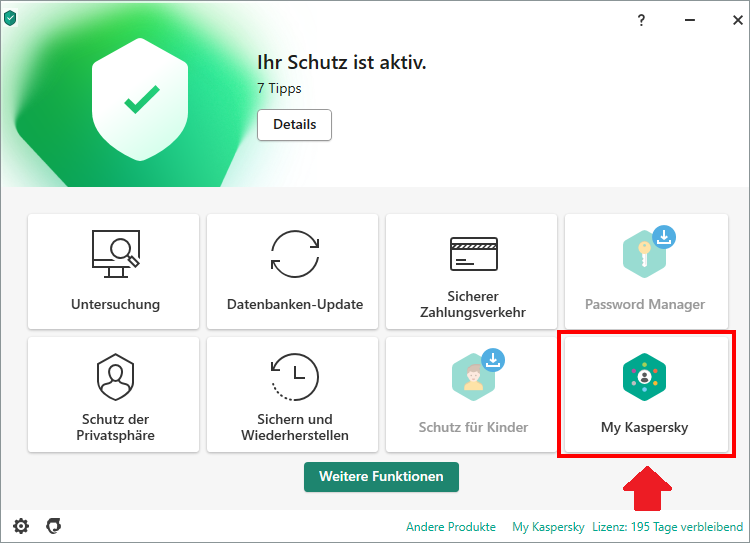
Task: Open Schutz der Privatsphäre tile
Action: coord(115,394)
